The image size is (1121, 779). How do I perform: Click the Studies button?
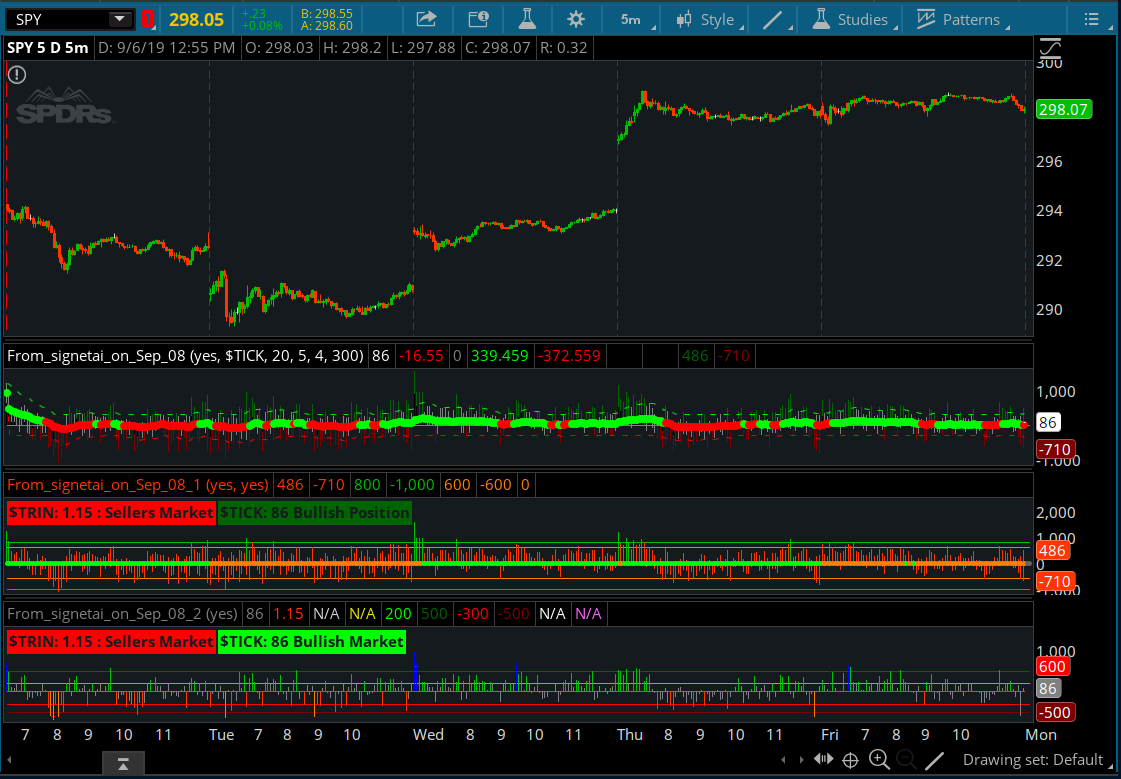pyautogui.click(x=850, y=19)
